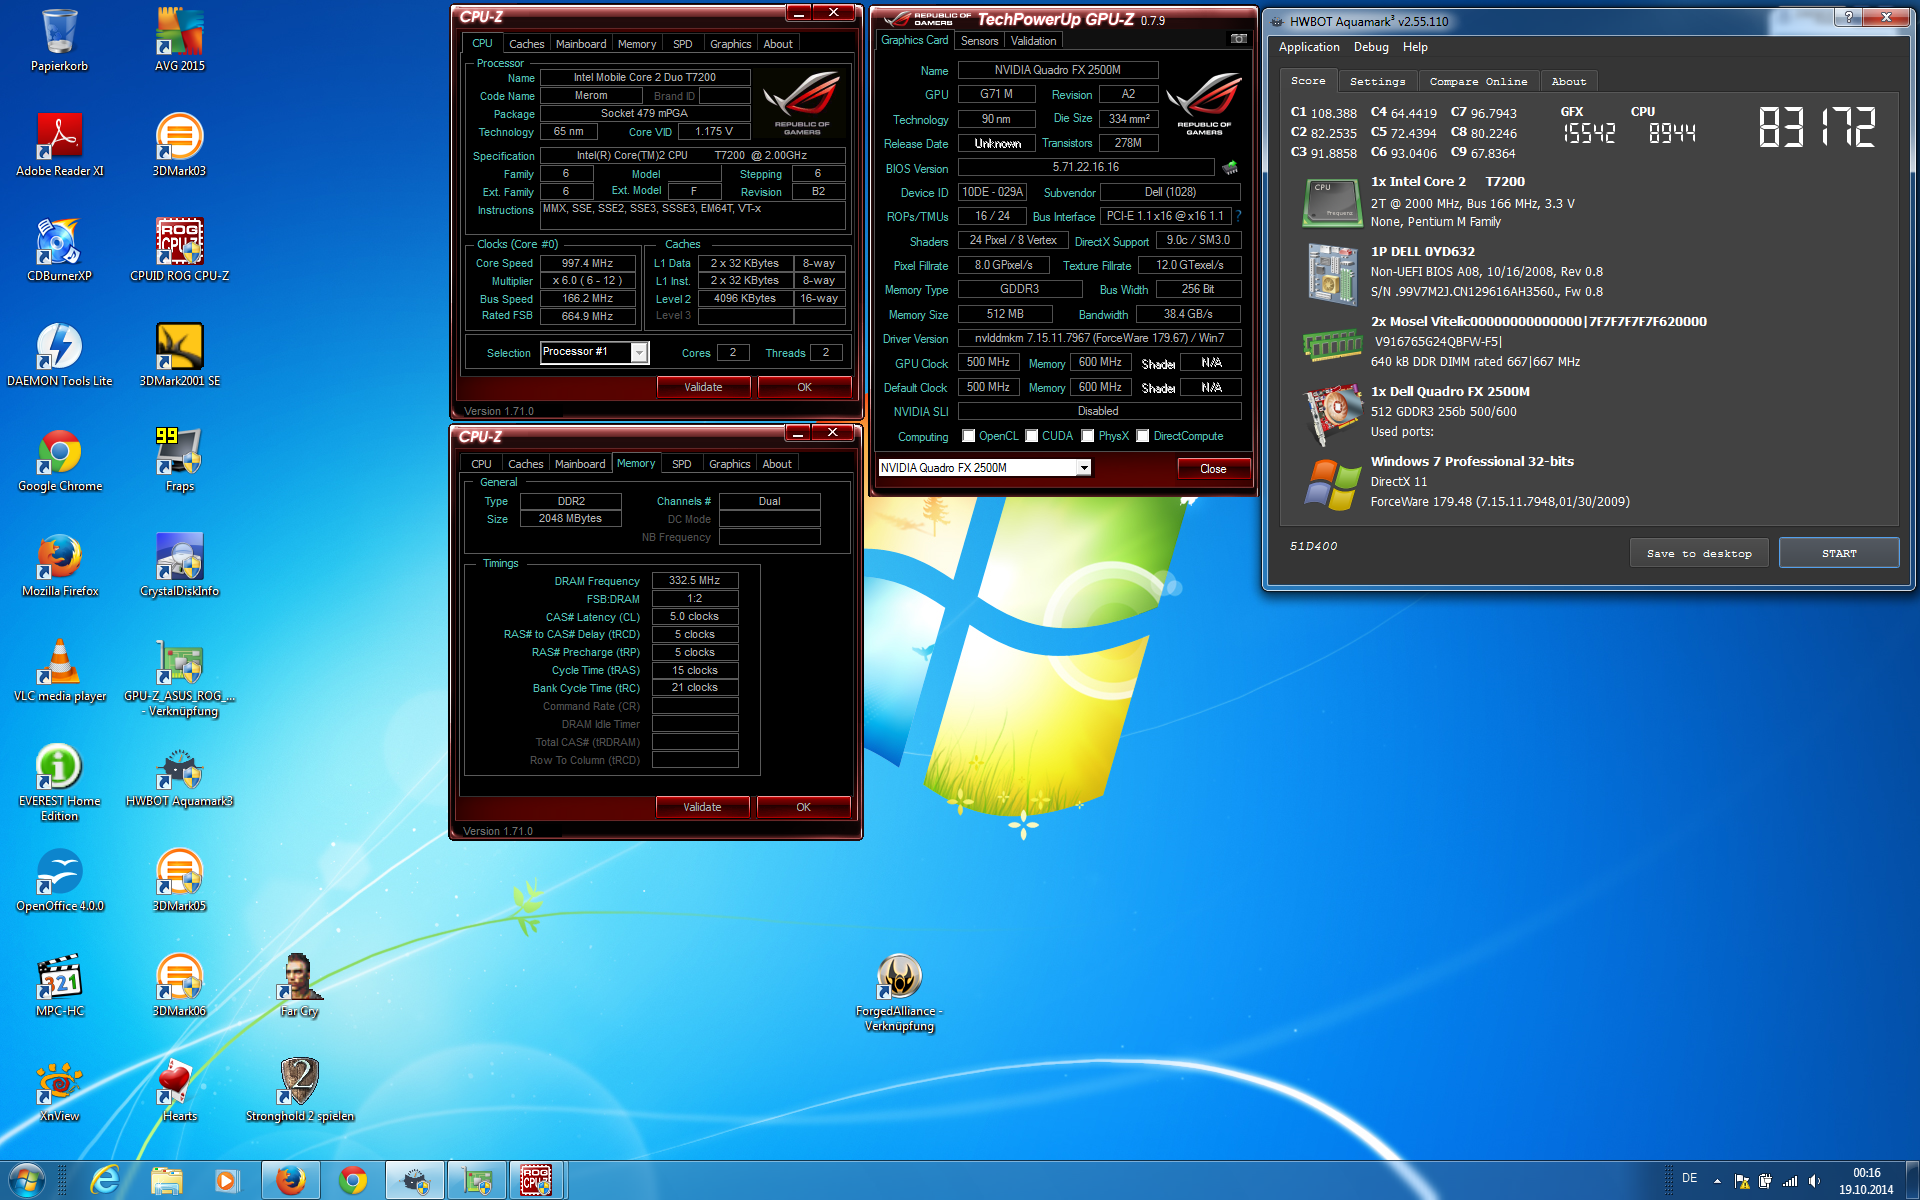Image resolution: width=1920 pixels, height=1200 pixels.
Task: Launch MPC-HC desktop shortcut
Action: click(x=60, y=985)
